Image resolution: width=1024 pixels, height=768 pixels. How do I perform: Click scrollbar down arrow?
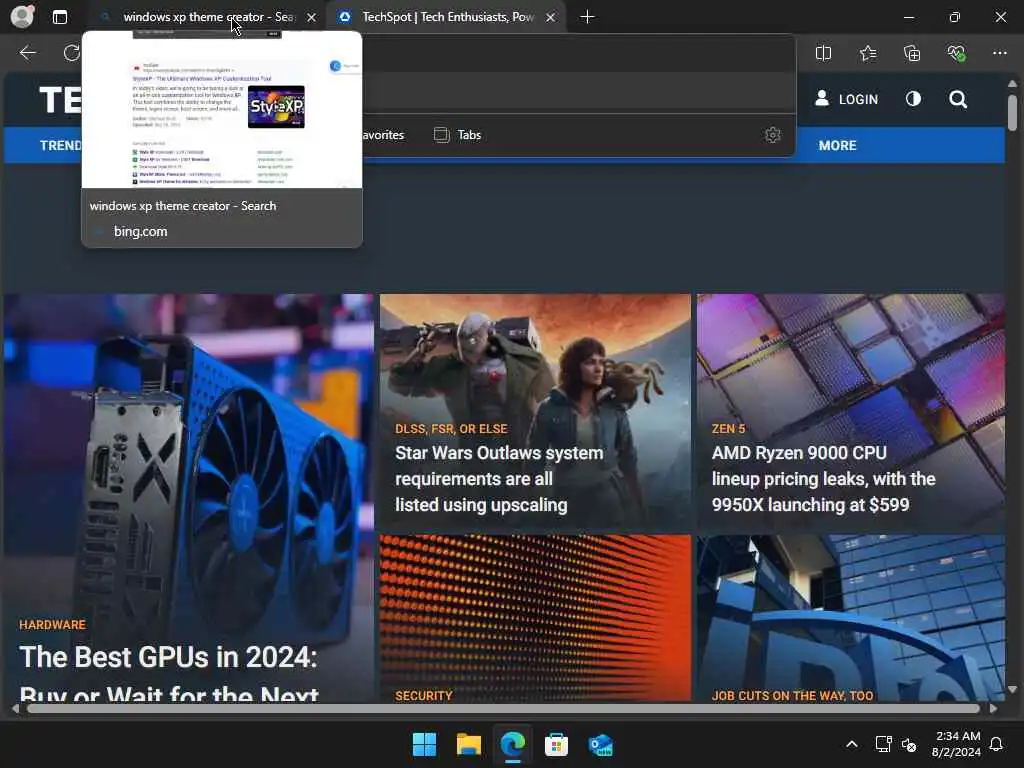click(x=1012, y=690)
